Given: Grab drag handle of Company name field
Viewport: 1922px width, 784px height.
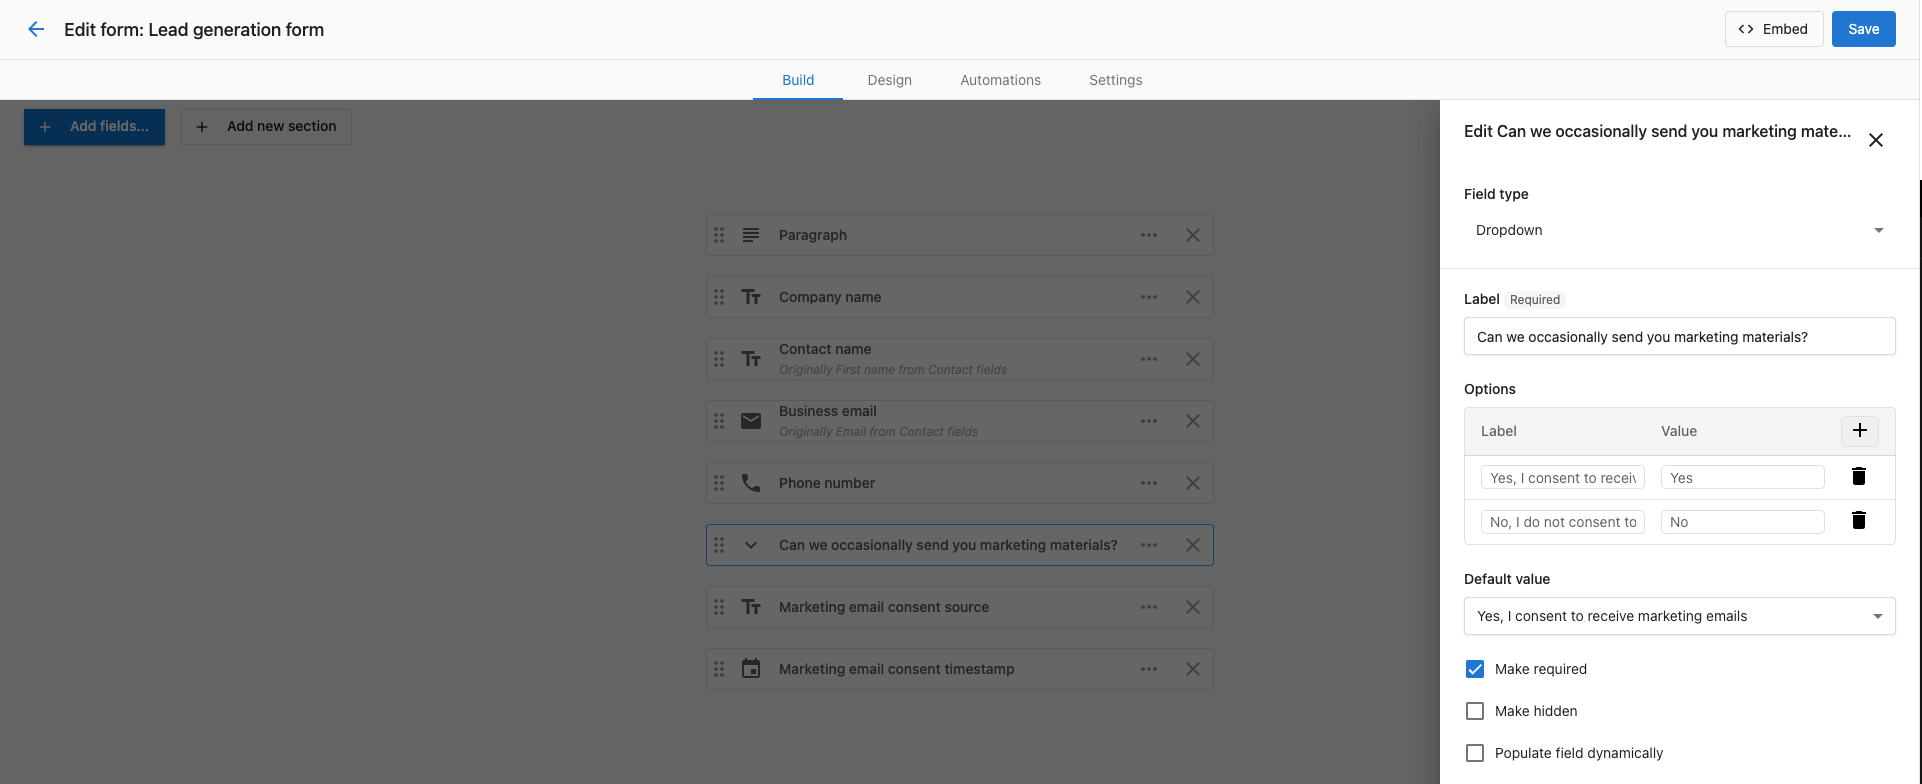Looking at the screenshot, I should coord(719,297).
